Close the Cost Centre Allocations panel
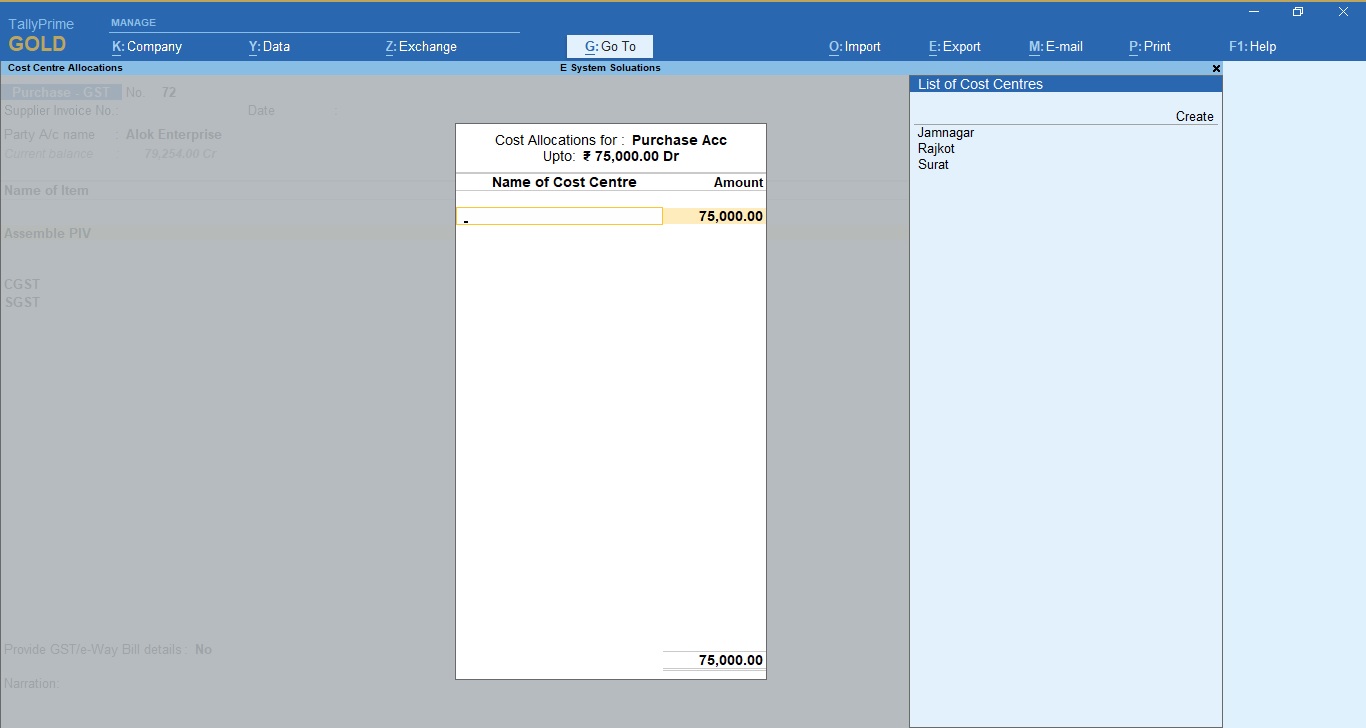Image resolution: width=1366 pixels, height=728 pixels. coord(1216,68)
